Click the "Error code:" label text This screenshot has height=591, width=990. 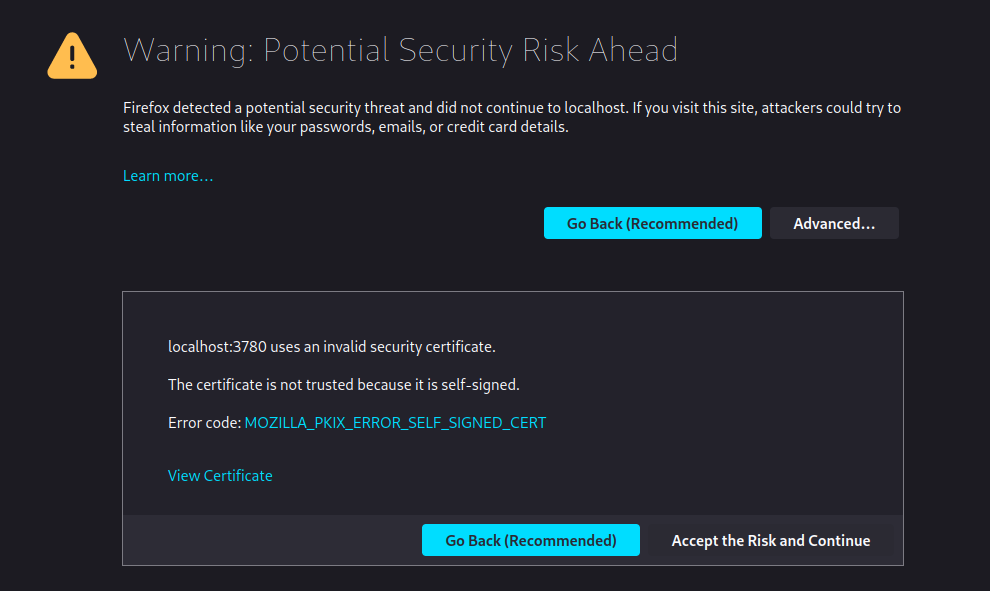point(205,422)
